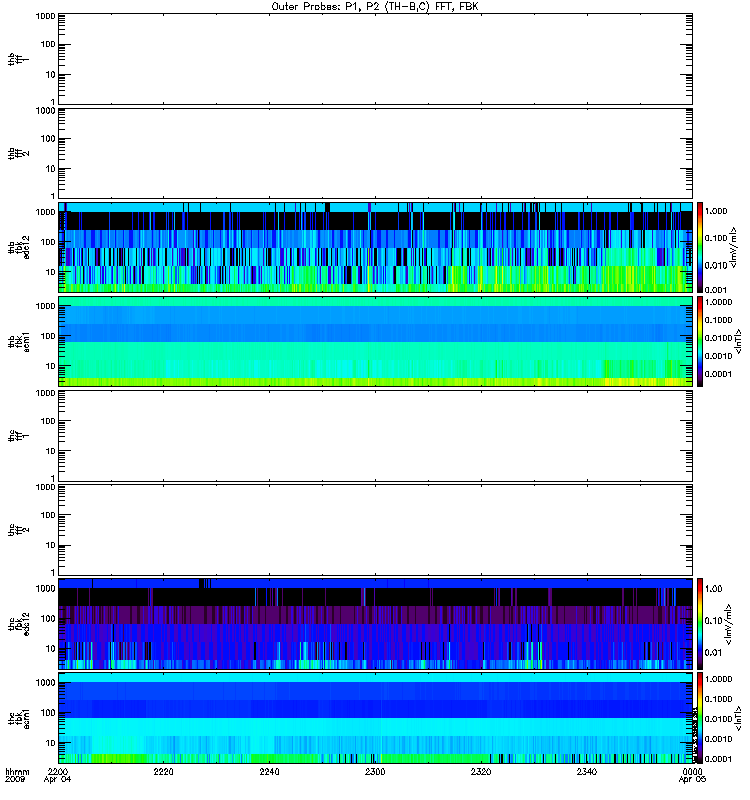Image resolution: width=750 pixels, height=800 pixels.
Task: Click the plot title 'Outer Probes: P1, P2 (TH-B,C) FFT, FBK'
Action: point(374,7)
